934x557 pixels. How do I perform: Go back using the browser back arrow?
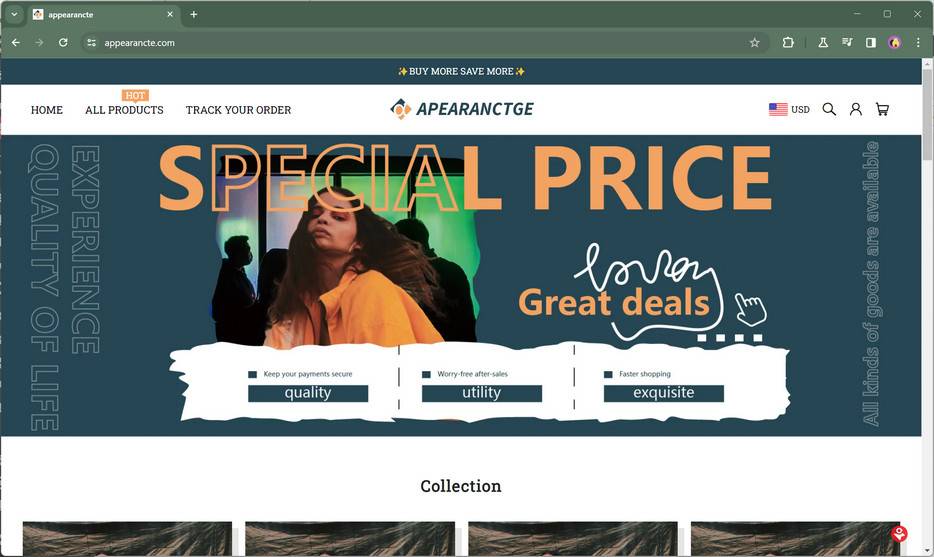tap(16, 43)
